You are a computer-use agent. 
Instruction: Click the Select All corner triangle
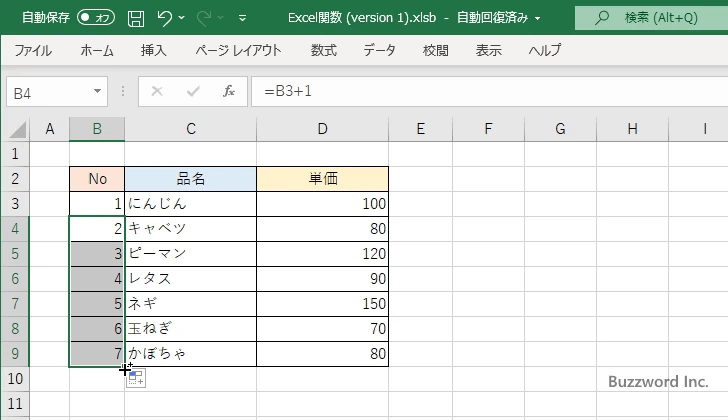click(18, 129)
